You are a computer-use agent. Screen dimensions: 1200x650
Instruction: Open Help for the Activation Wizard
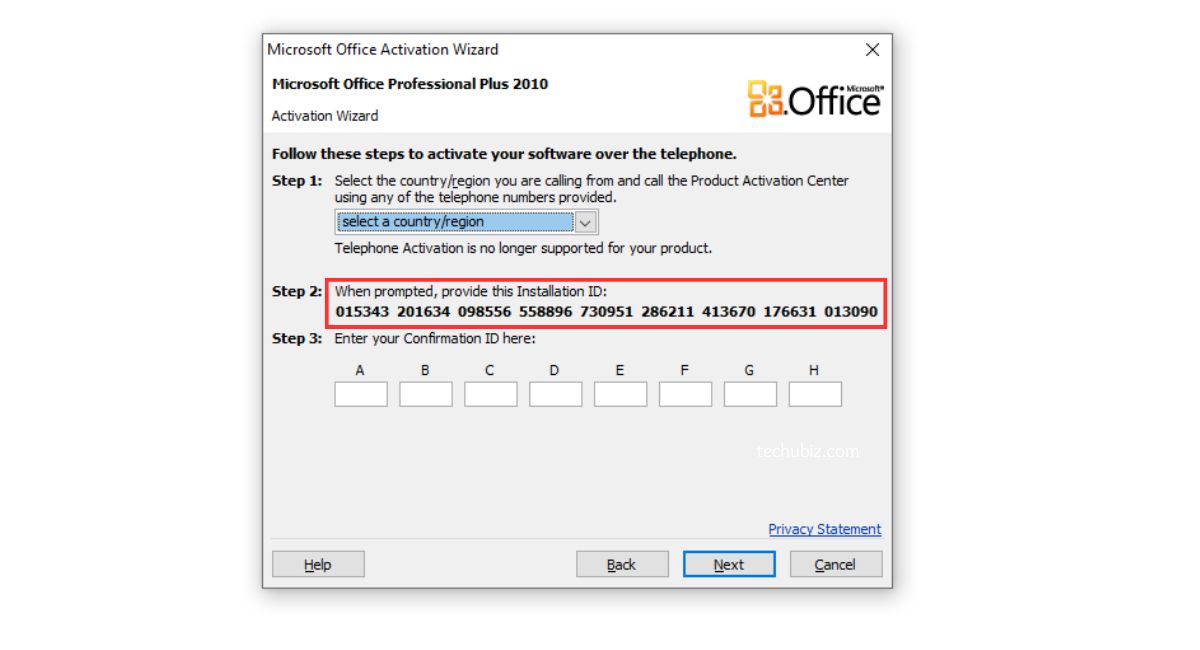pos(318,565)
